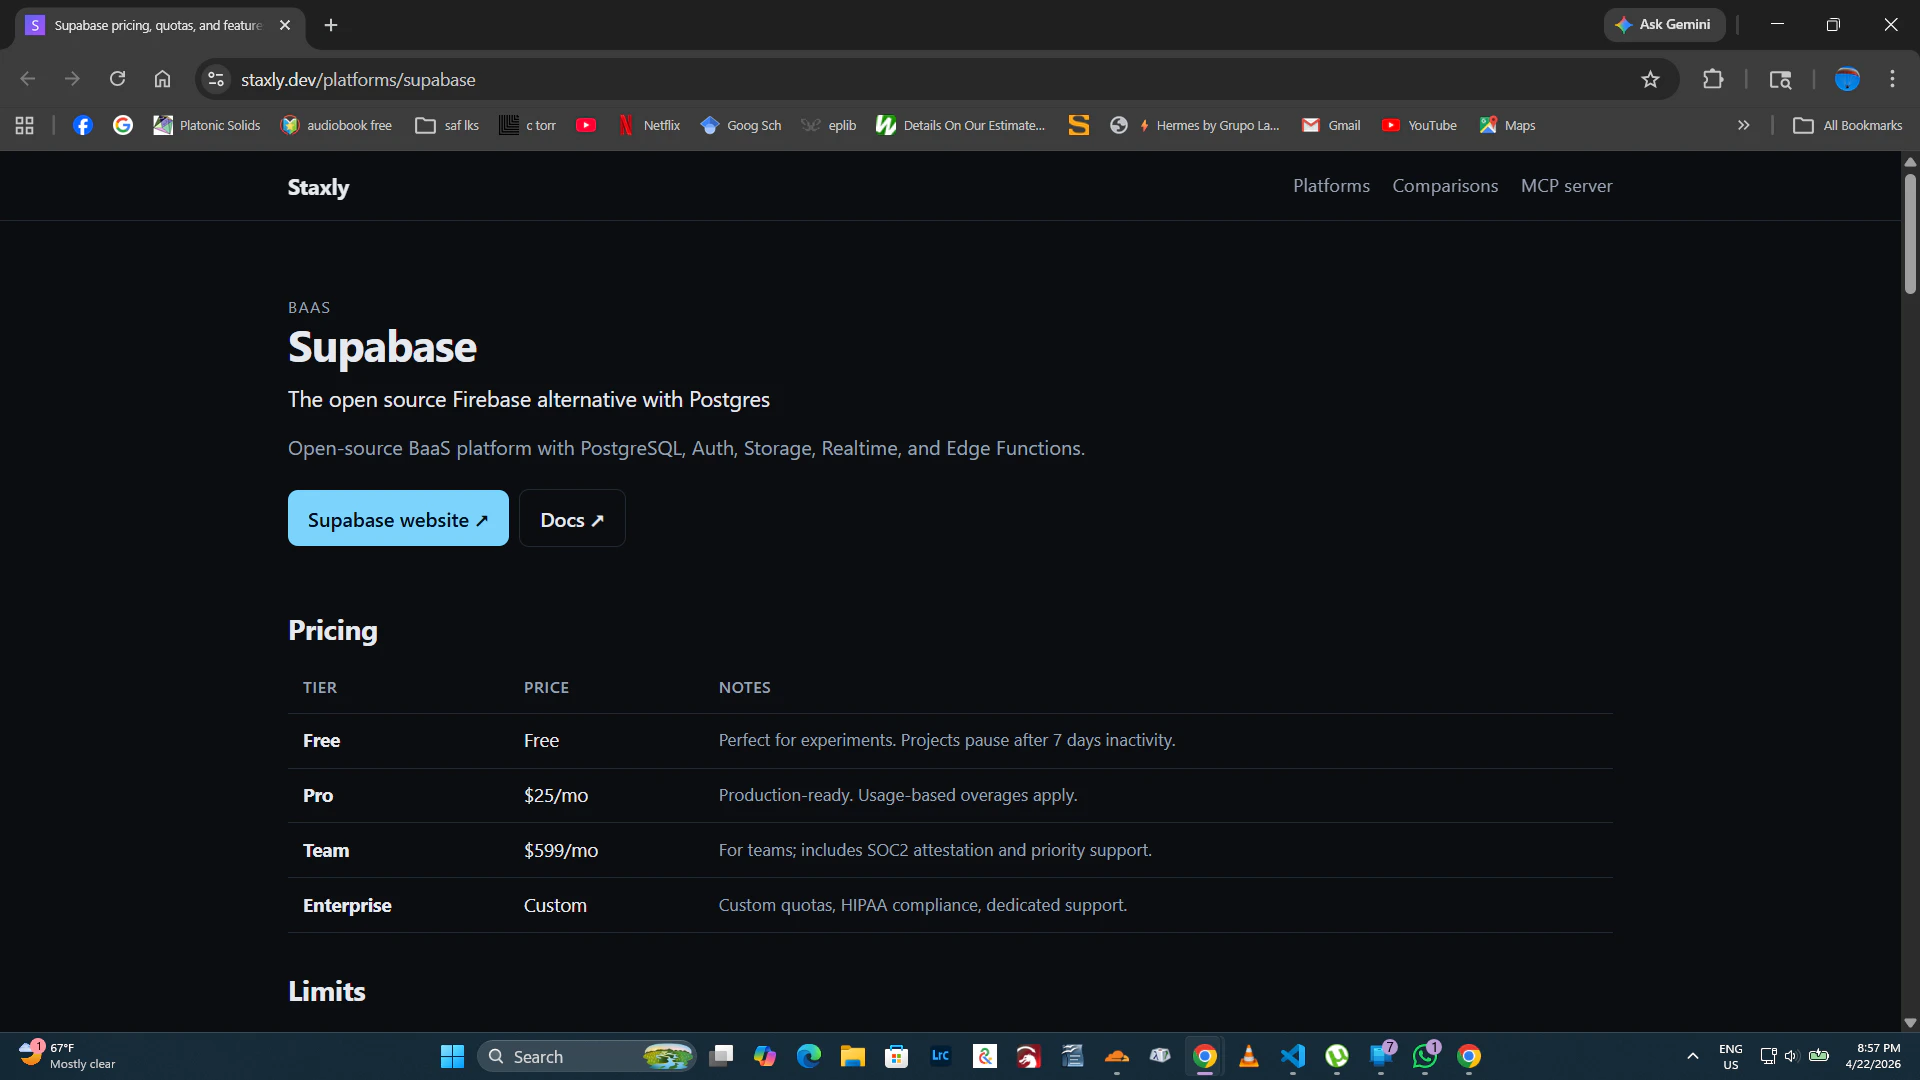Image resolution: width=1920 pixels, height=1080 pixels.
Task: Switch the ENG US input language
Action: tap(1731, 1056)
